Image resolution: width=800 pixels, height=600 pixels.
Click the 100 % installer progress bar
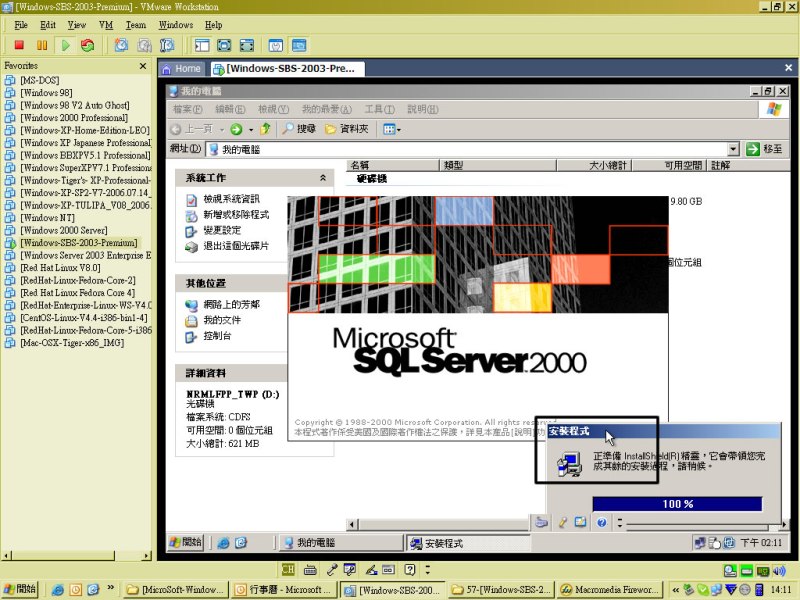coord(678,504)
